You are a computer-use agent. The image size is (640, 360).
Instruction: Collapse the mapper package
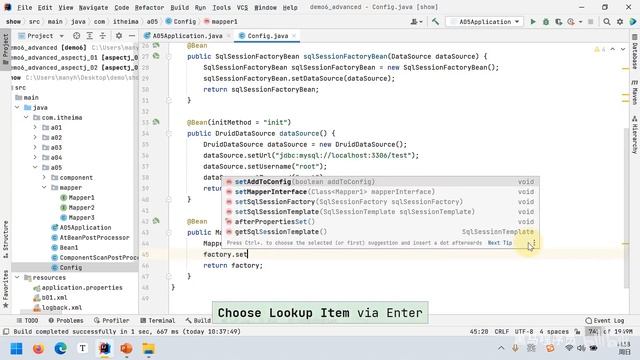(x=44, y=187)
